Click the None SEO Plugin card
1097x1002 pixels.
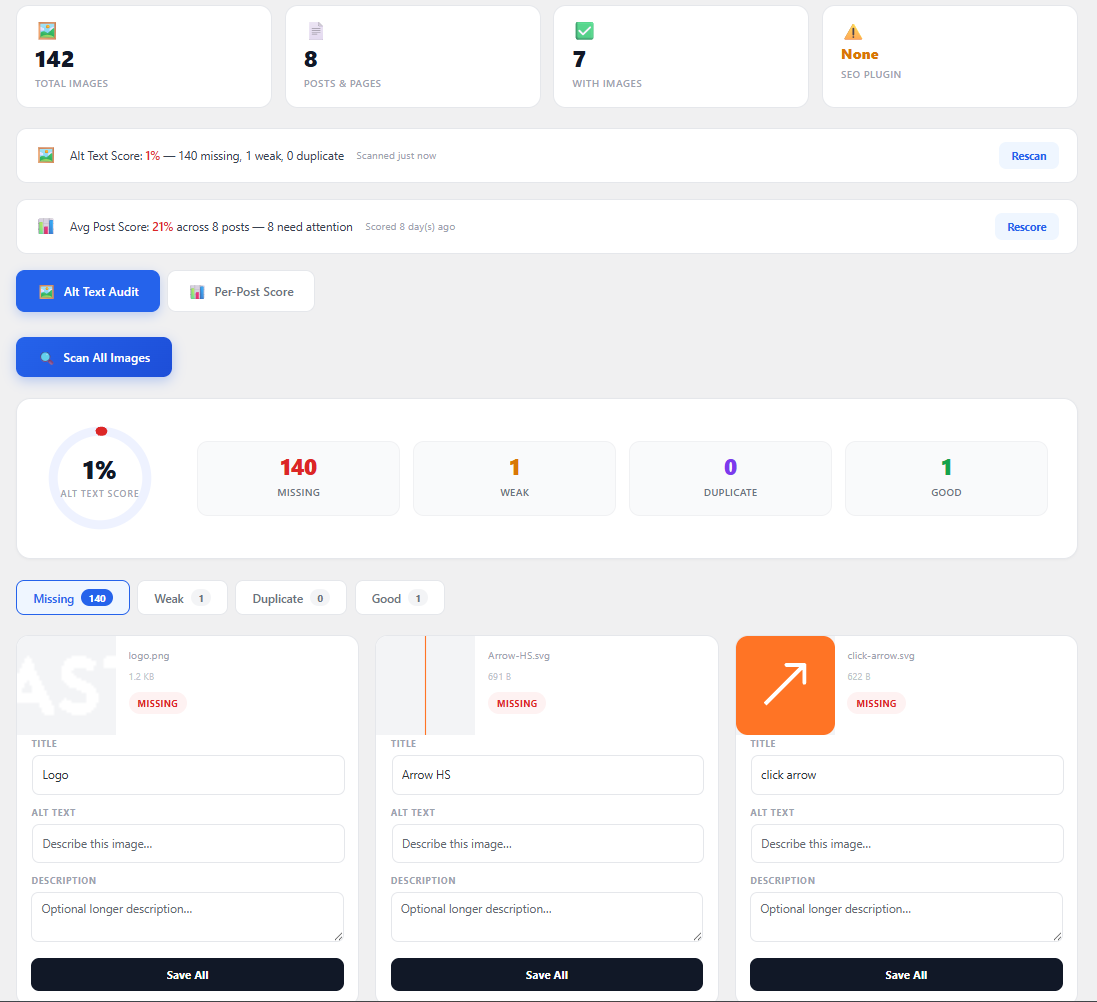(x=949, y=57)
